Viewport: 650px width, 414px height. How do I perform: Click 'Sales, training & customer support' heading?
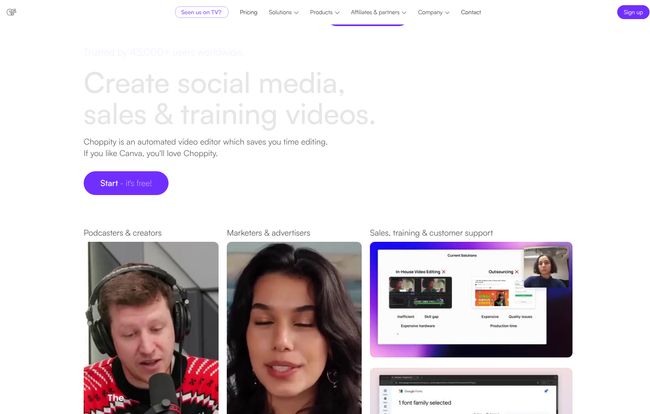pos(431,233)
